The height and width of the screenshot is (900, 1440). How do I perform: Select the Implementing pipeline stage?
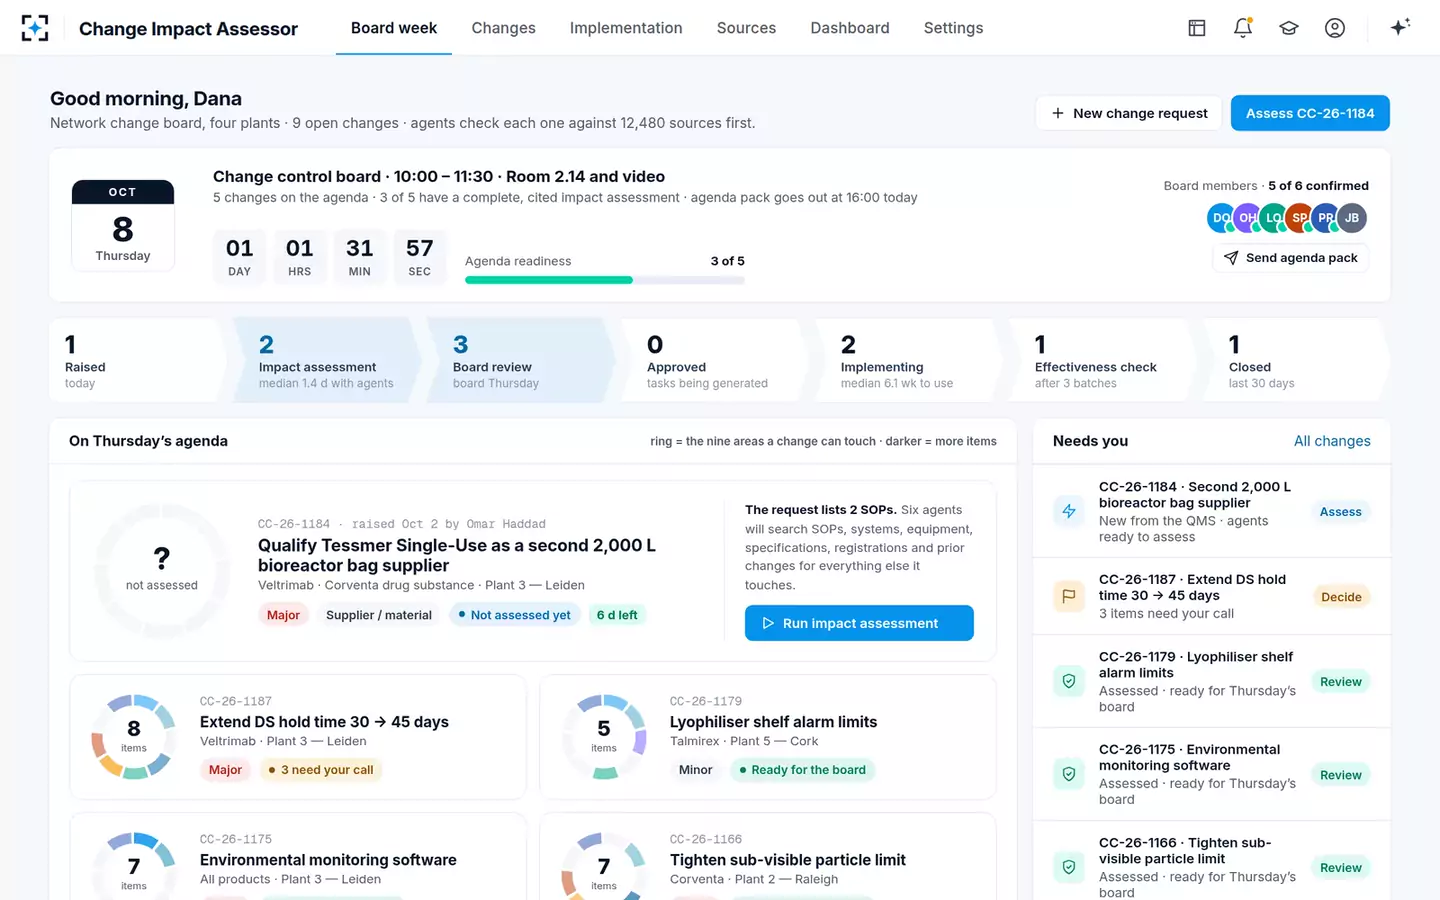coord(907,360)
